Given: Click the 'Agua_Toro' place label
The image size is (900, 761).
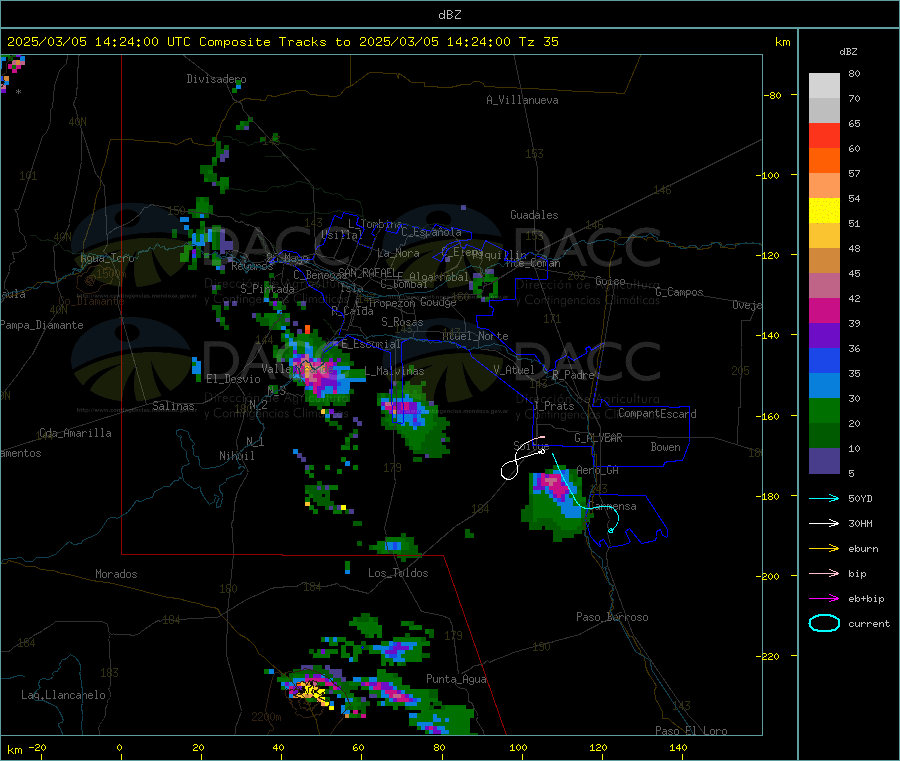Looking at the screenshot, I should 107,258.
